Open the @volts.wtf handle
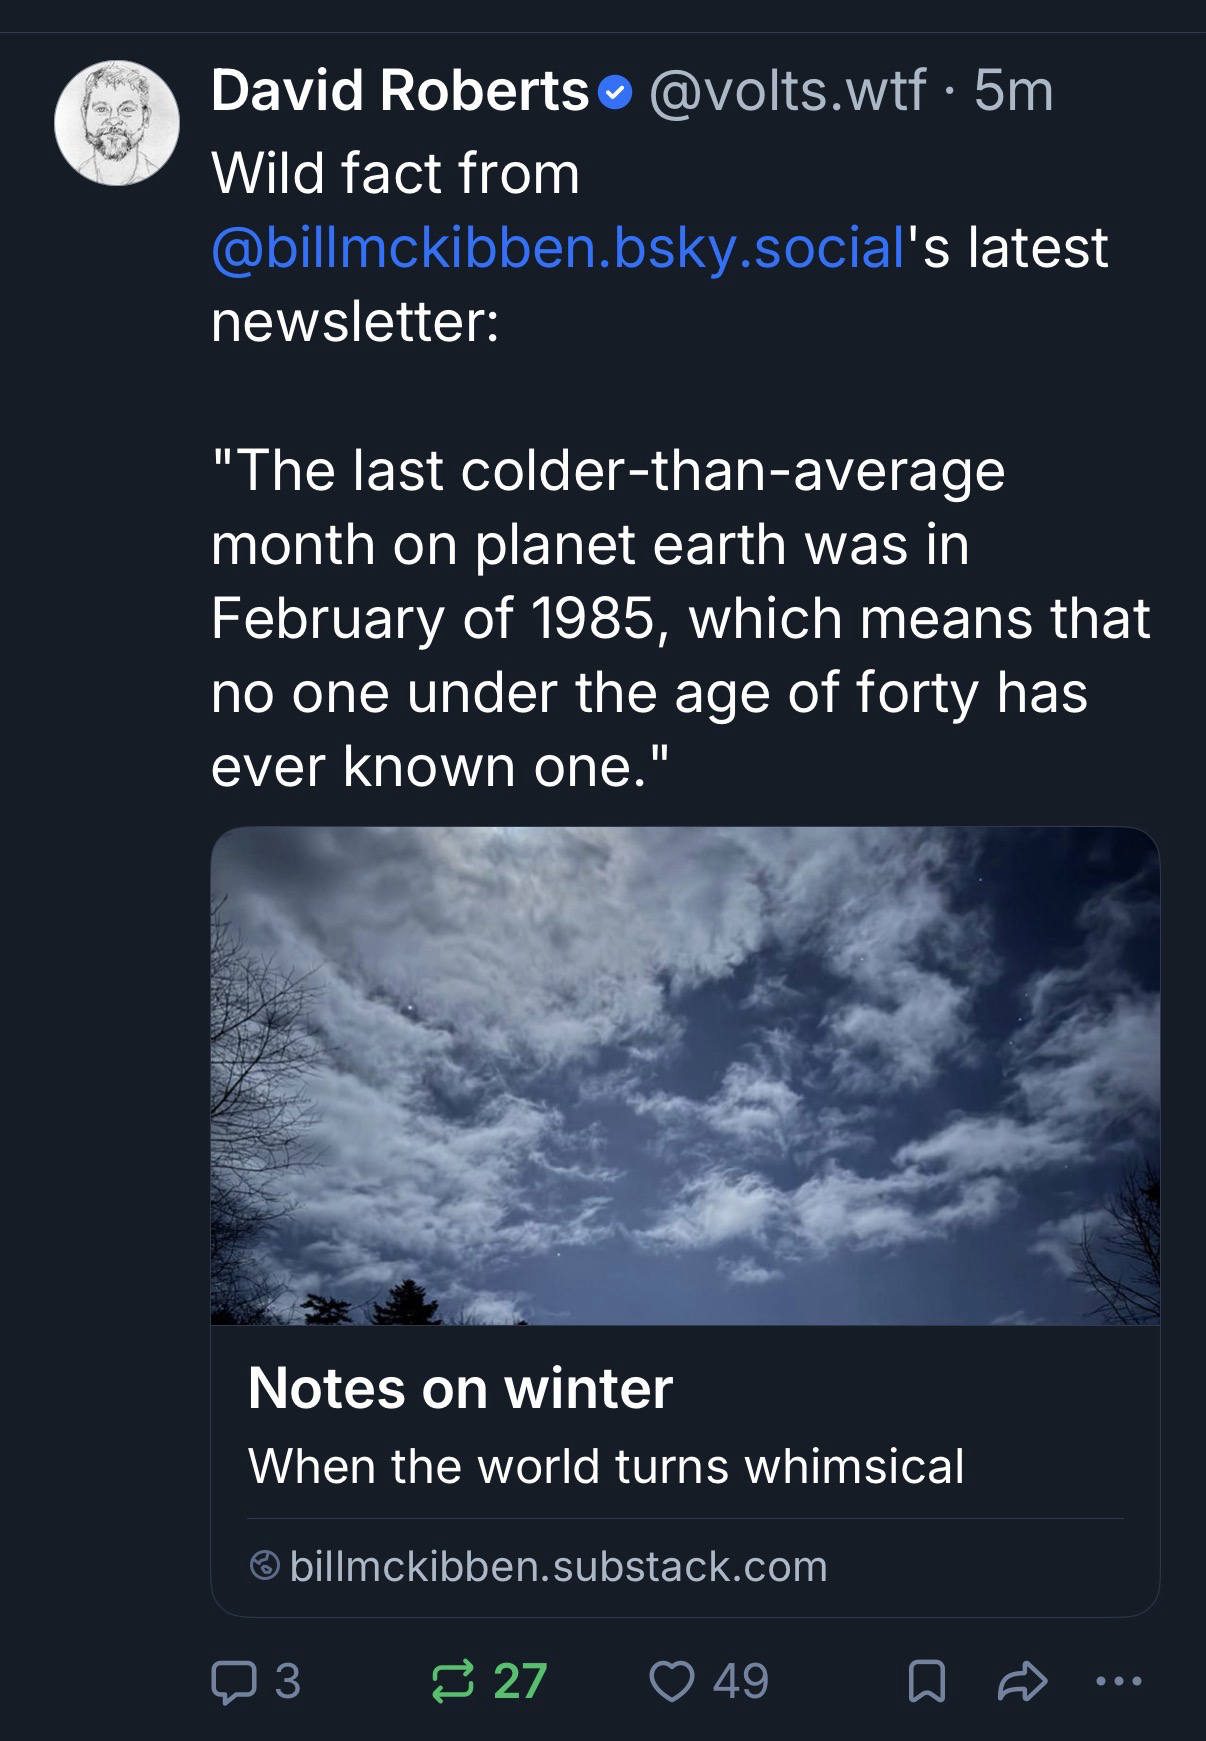Viewport: 1206px width, 1741px height. pyautogui.click(x=788, y=92)
